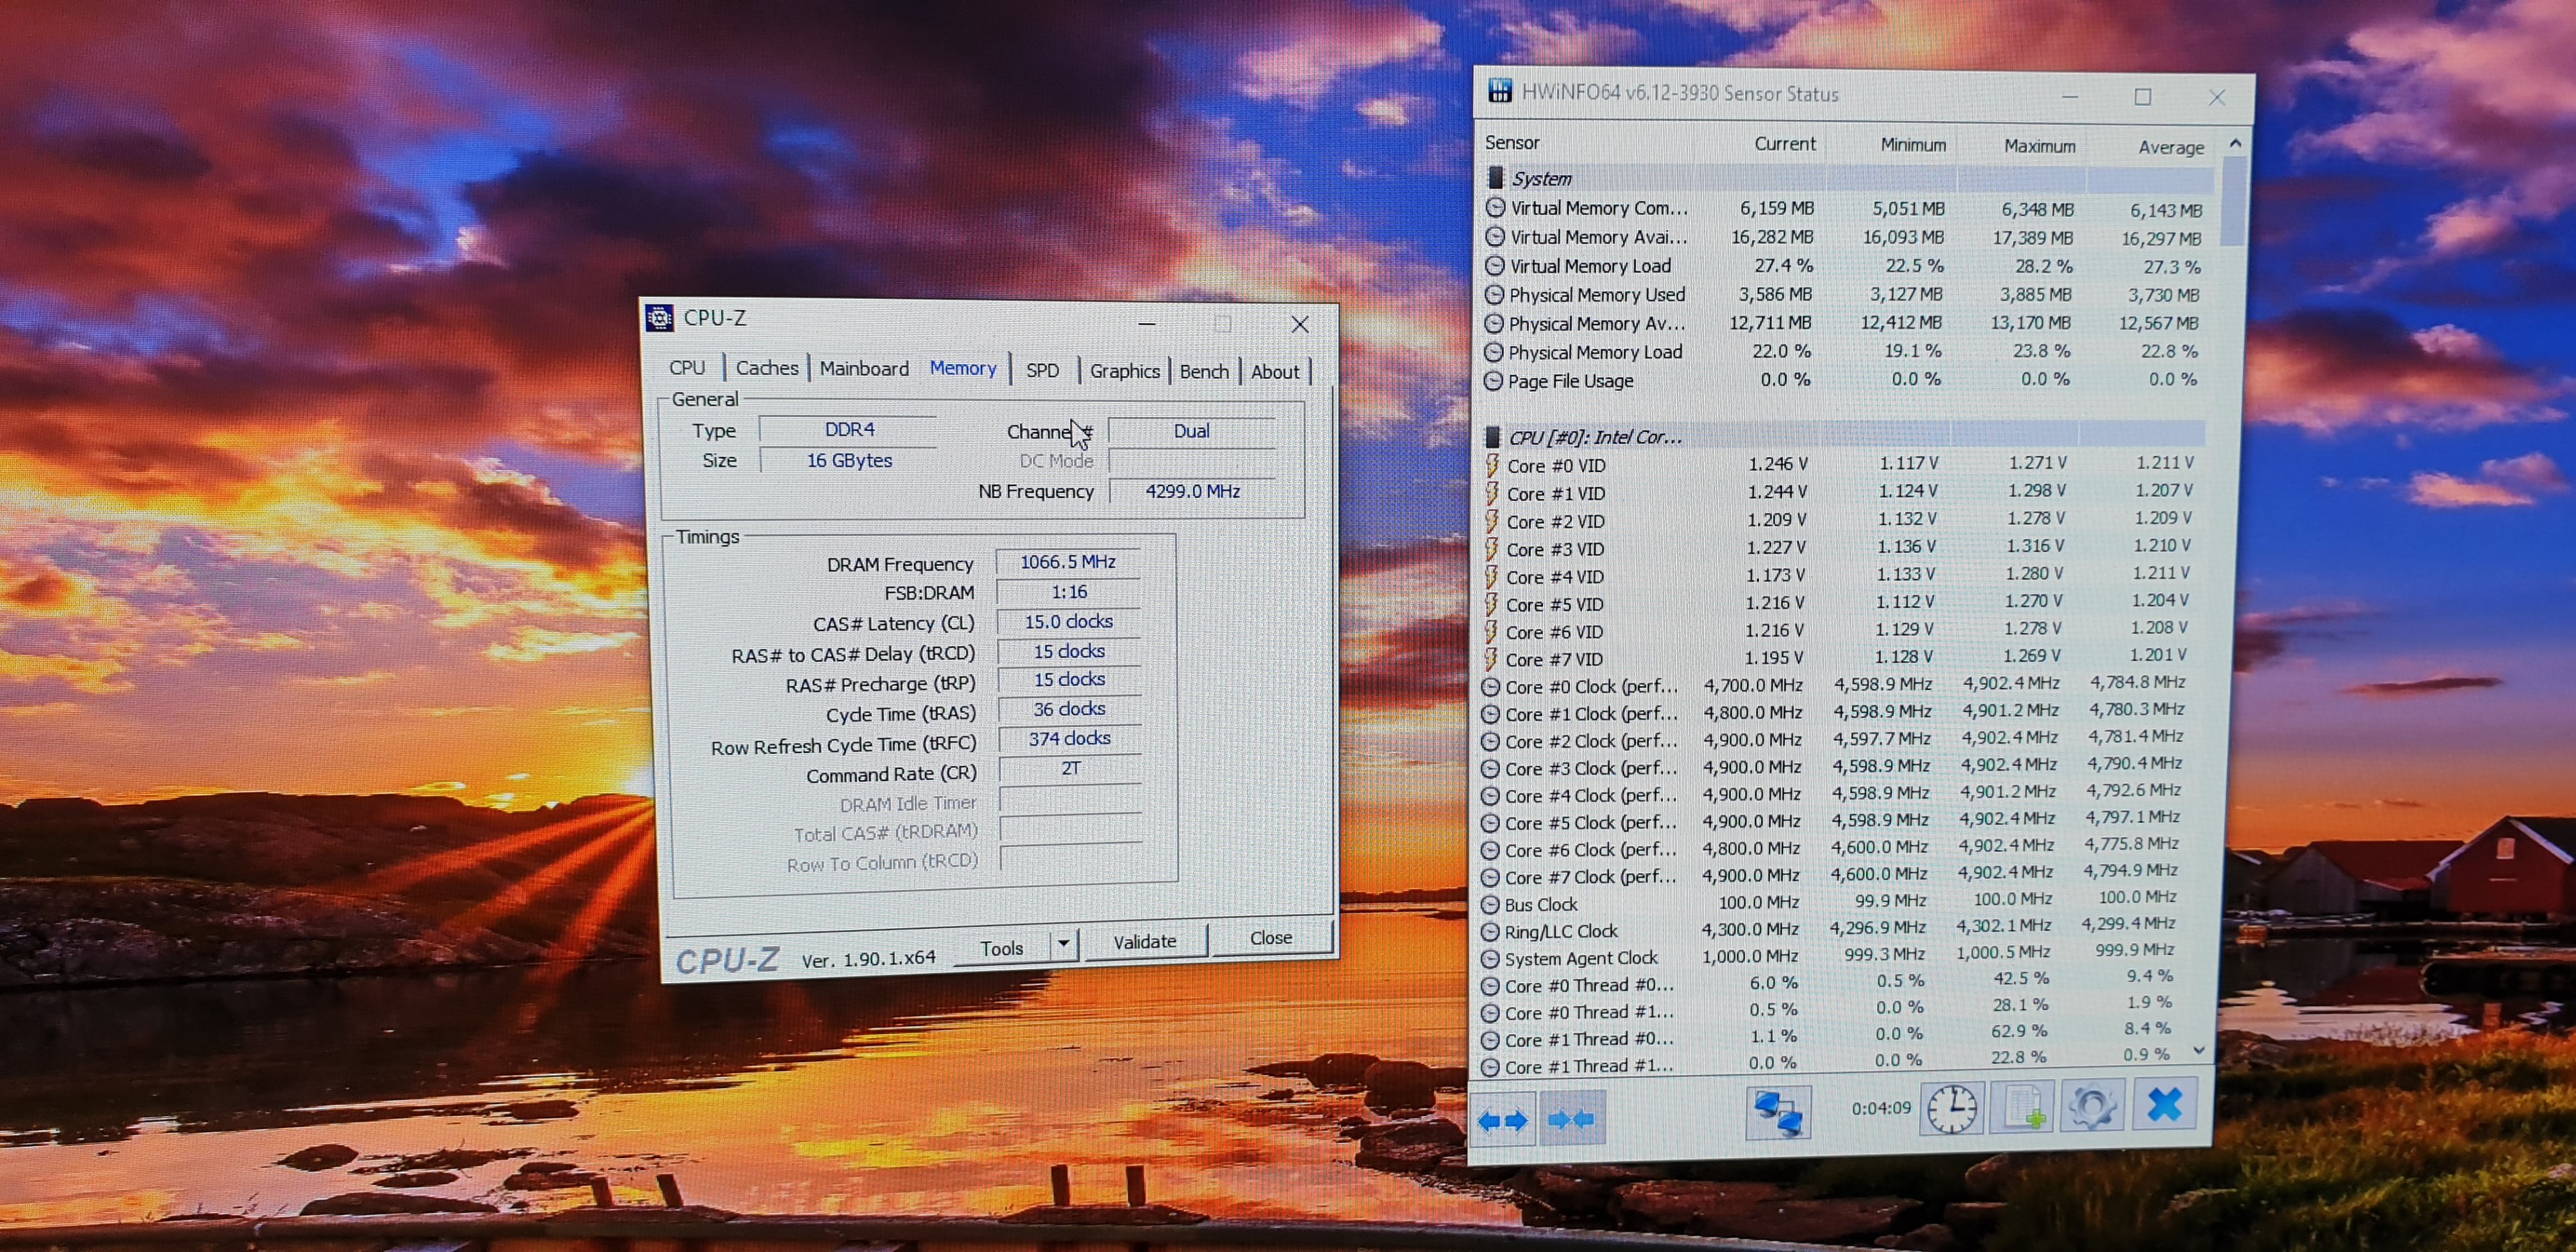This screenshot has width=2576, height=1252.
Task: Open HWiNFO sensor settings gear icon
Action: tap(2091, 1106)
